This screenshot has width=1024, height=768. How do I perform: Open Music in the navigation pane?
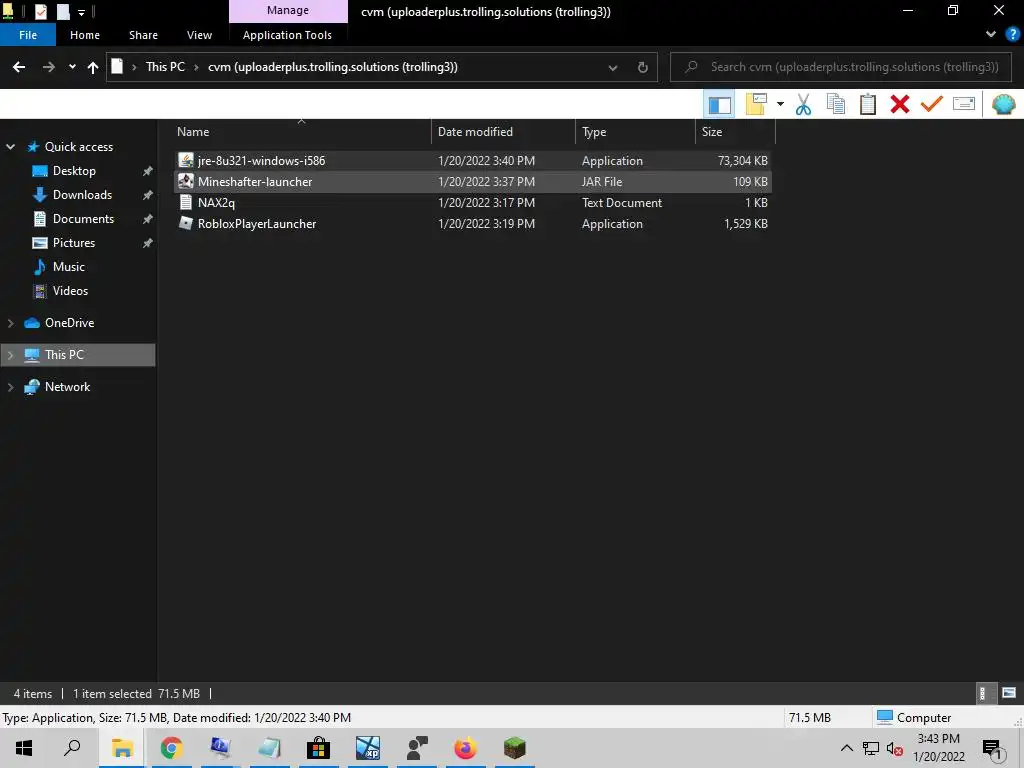pyautogui.click(x=69, y=267)
